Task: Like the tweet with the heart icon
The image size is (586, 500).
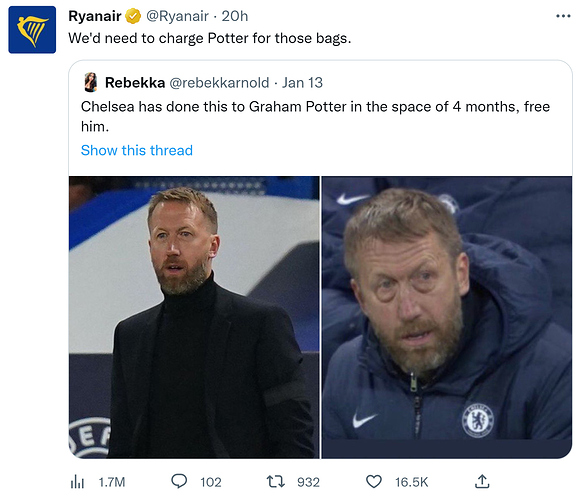Action: click(x=373, y=482)
